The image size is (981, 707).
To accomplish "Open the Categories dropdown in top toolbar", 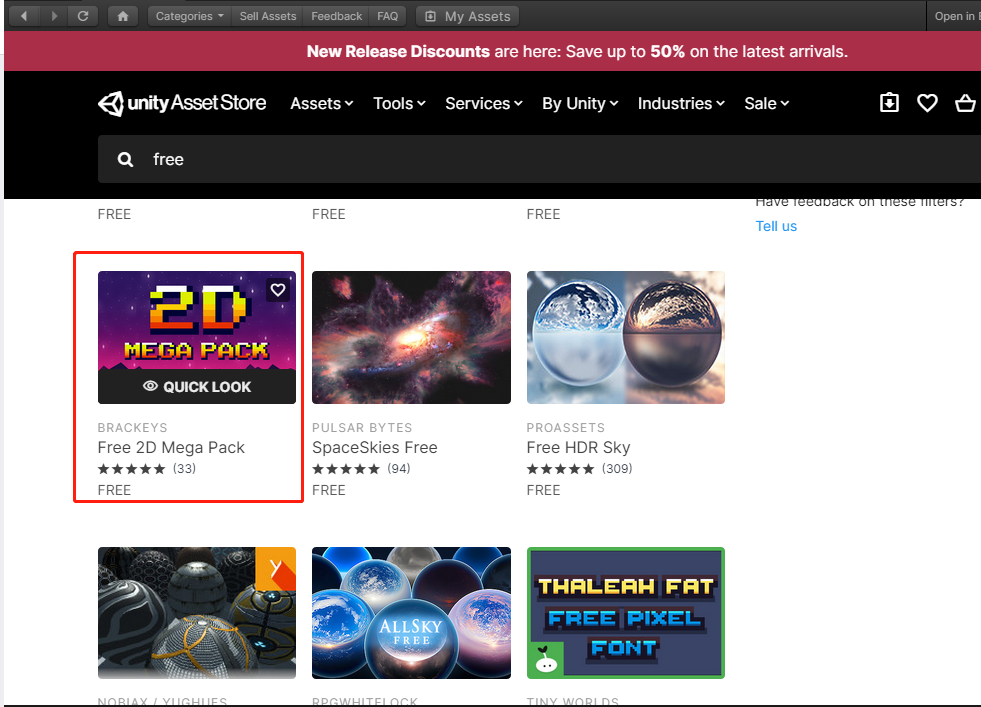I will click(x=189, y=16).
